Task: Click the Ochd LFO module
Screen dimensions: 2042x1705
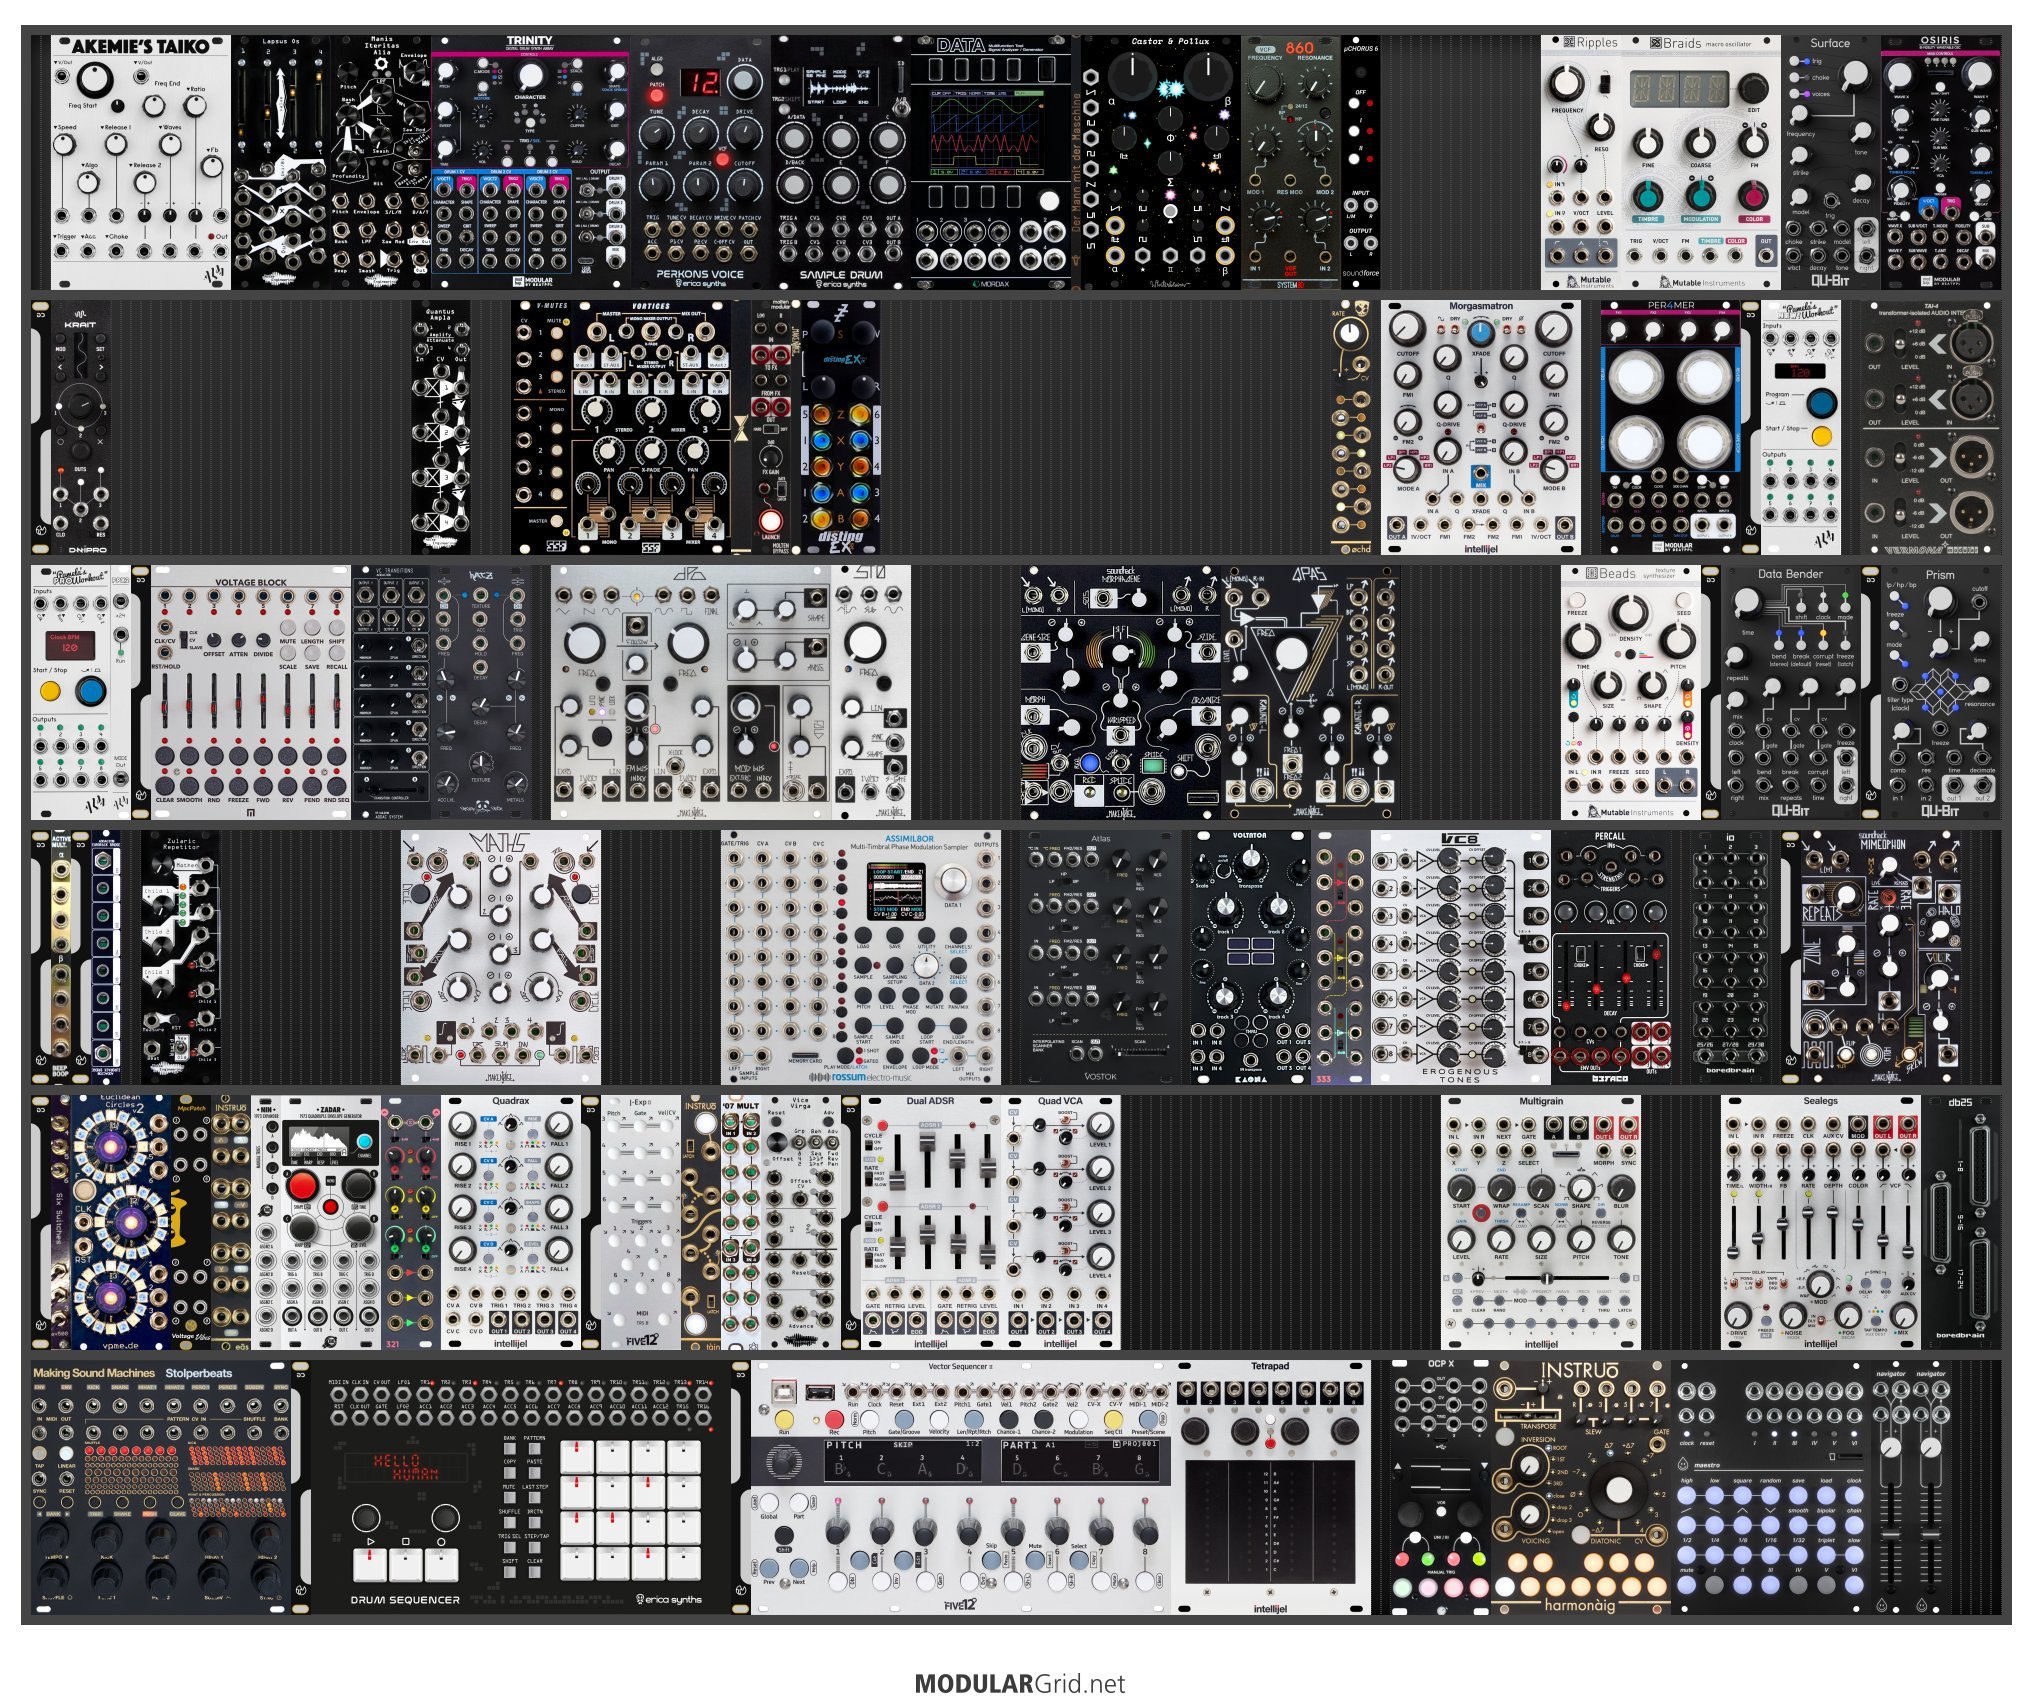Action: 1351,428
